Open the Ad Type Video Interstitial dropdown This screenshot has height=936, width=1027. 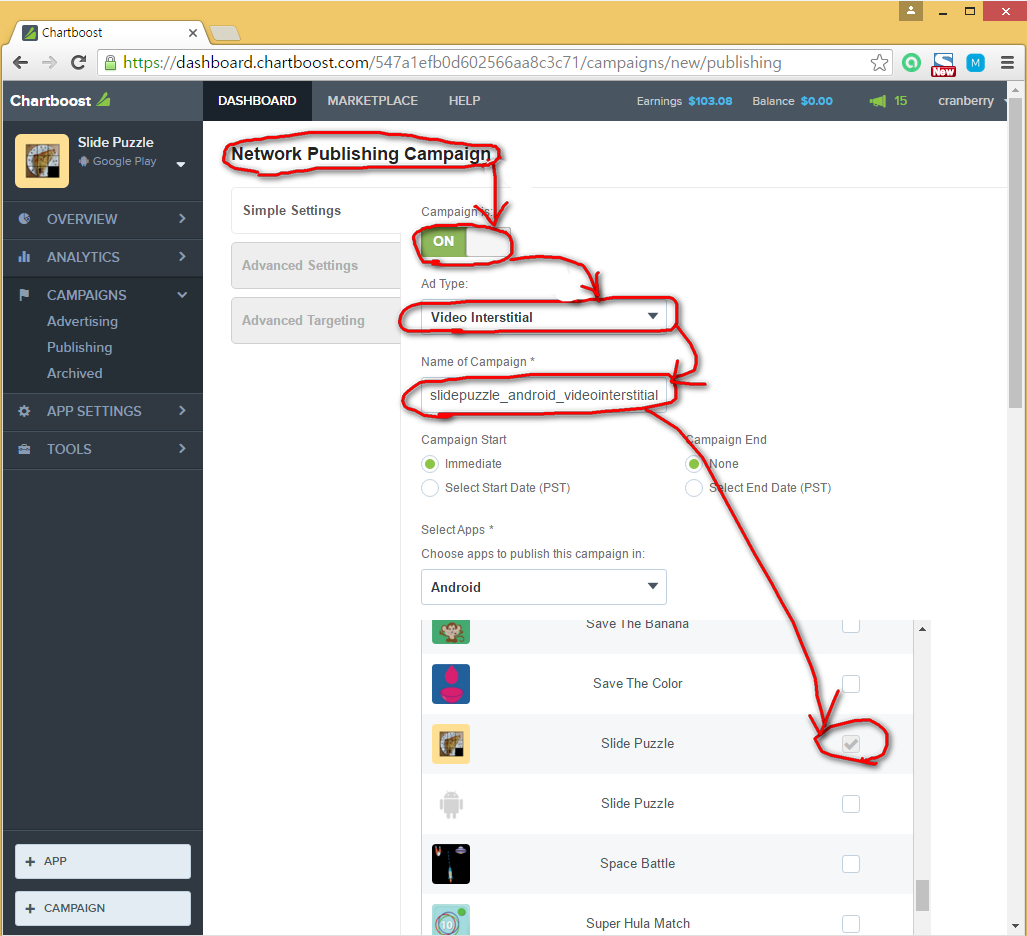[544, 317]
